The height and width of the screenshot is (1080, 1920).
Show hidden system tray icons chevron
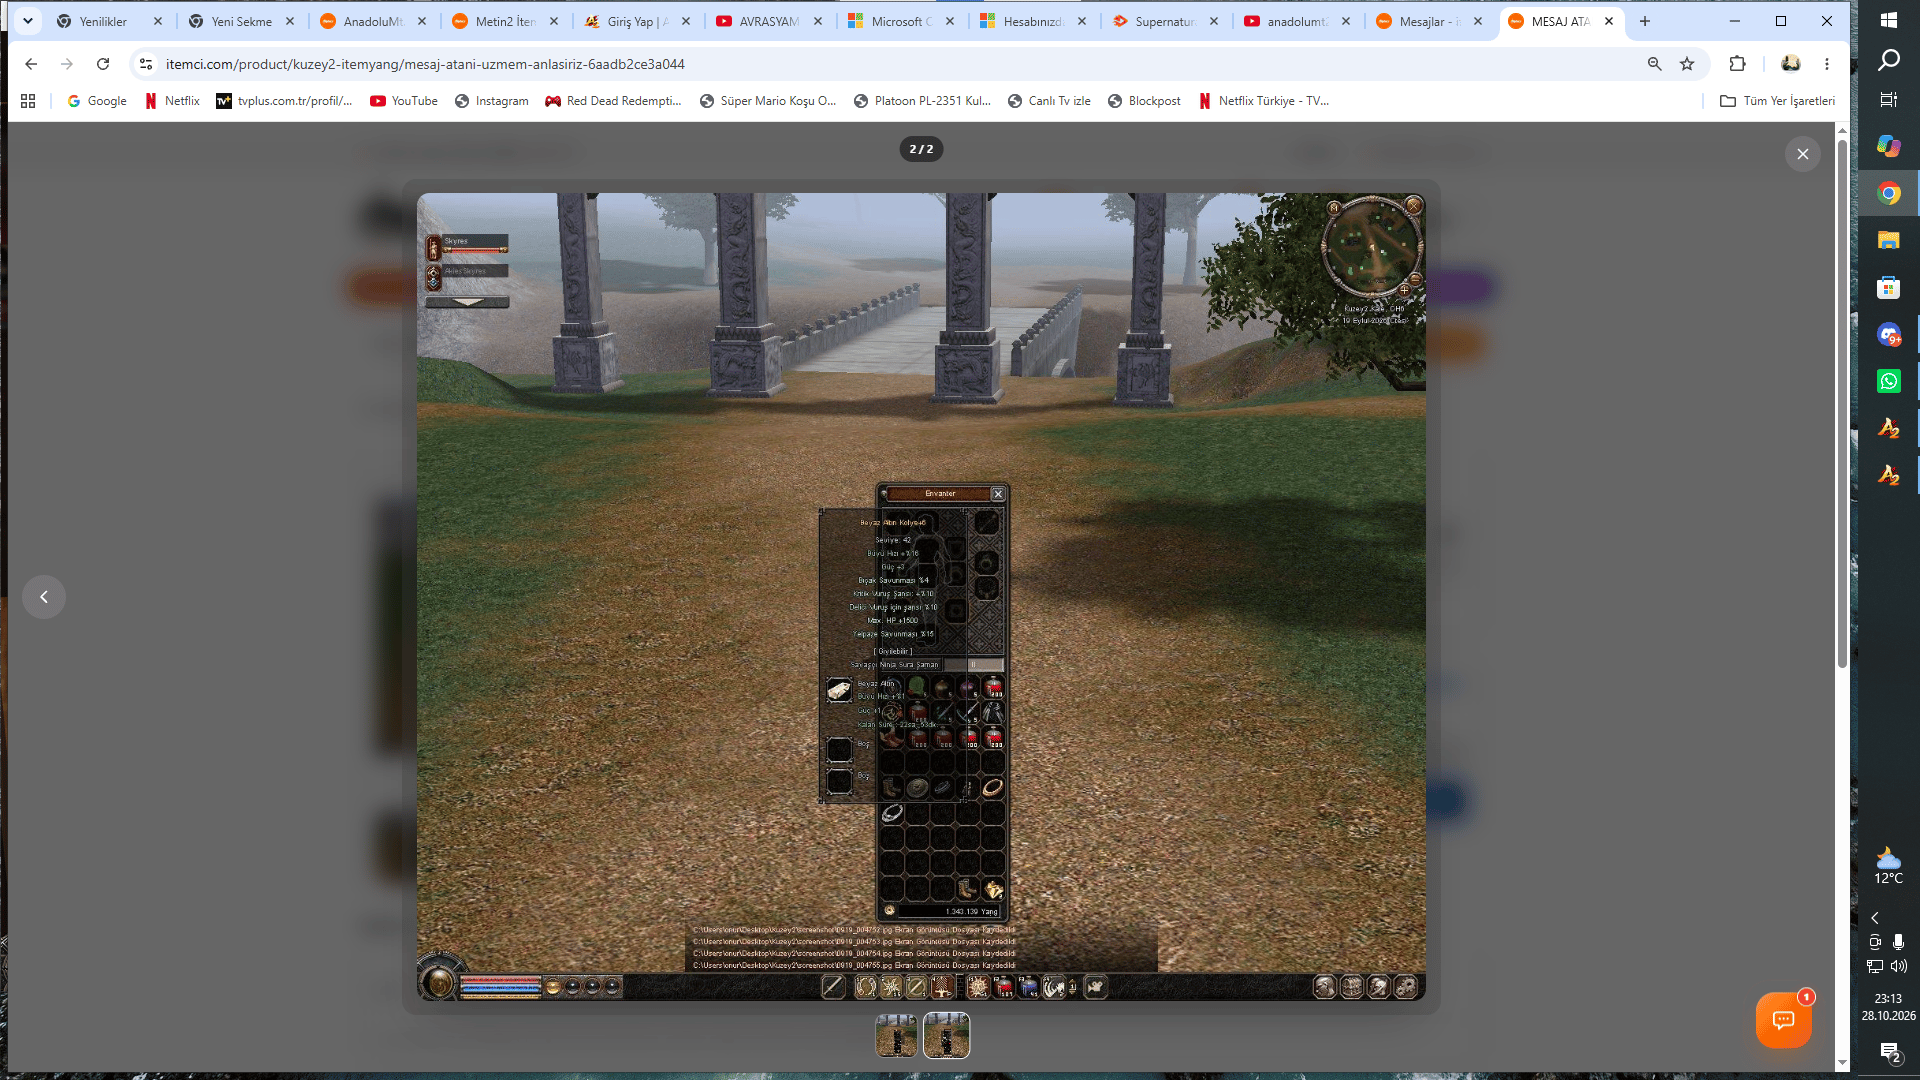[1875, 917]
